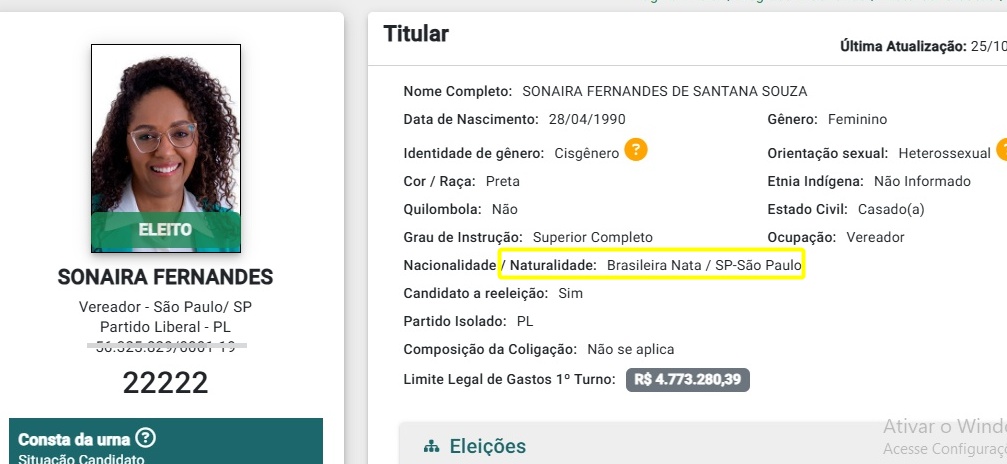Viewport: 1007px width, 464px height.
Task: Click the green ELEITO badge on photo
Action: [x=165, y=230]
